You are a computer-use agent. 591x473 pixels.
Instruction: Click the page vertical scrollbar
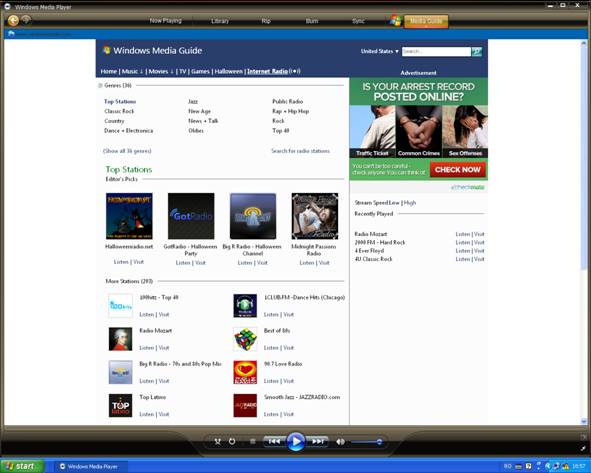click(583, 232)
